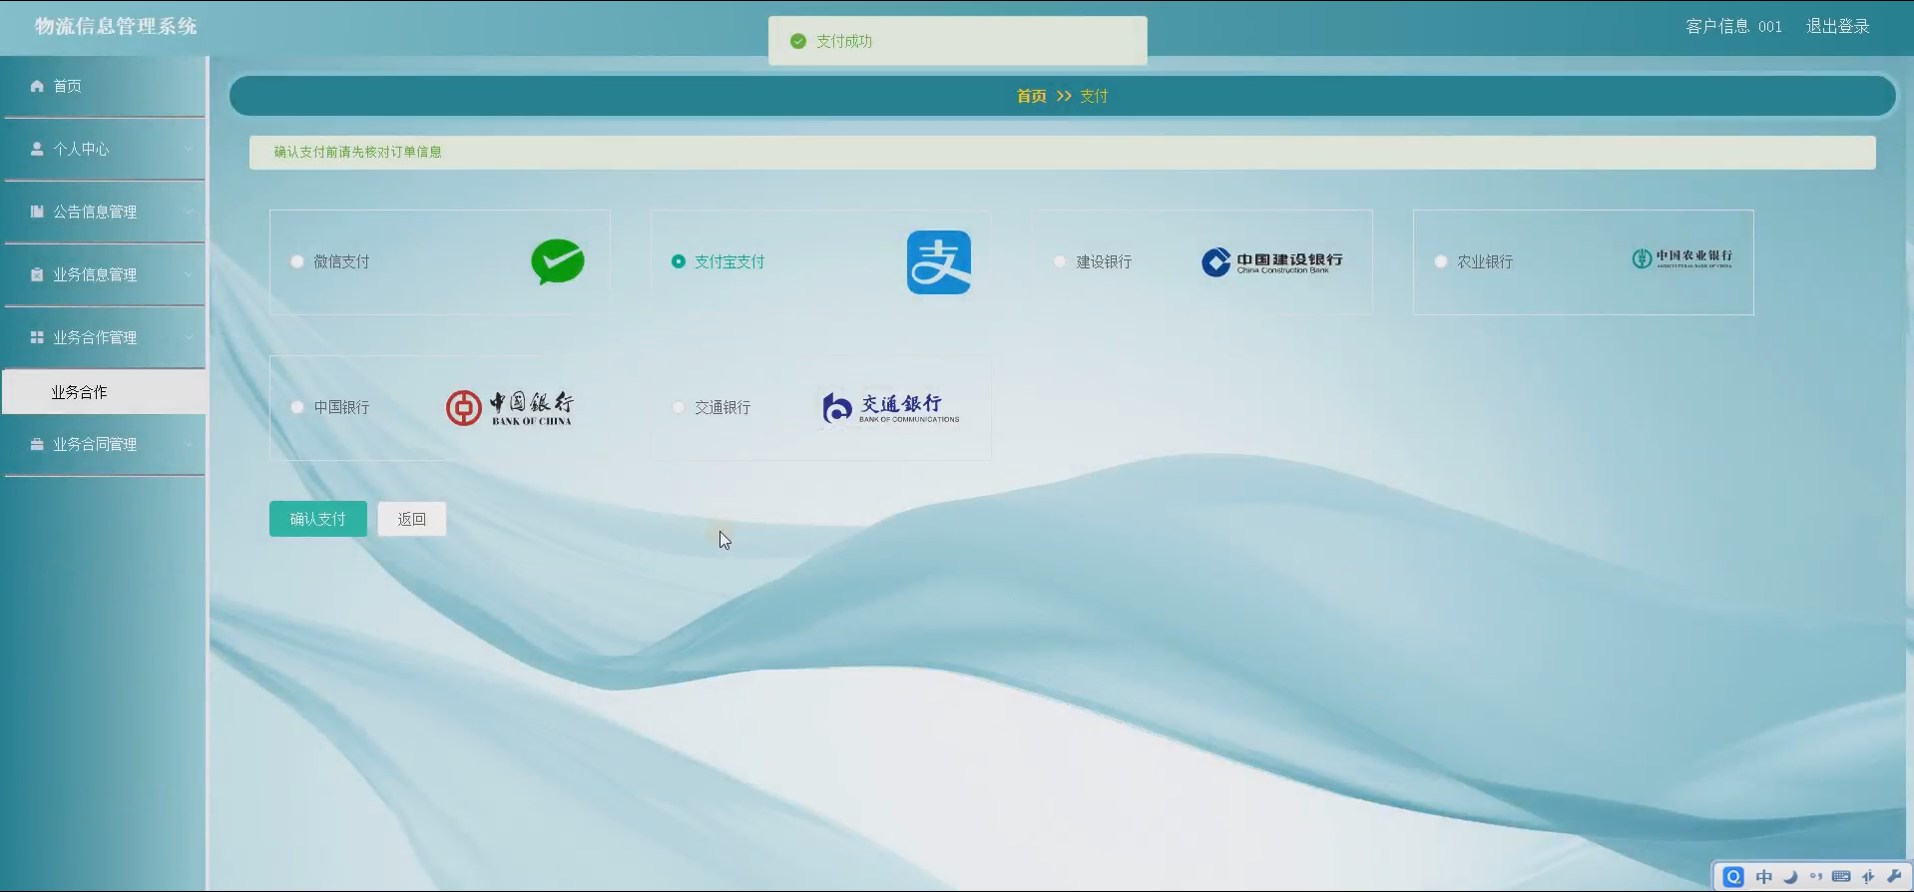Click the >> breadcrumb separator

pos(1063,96)
